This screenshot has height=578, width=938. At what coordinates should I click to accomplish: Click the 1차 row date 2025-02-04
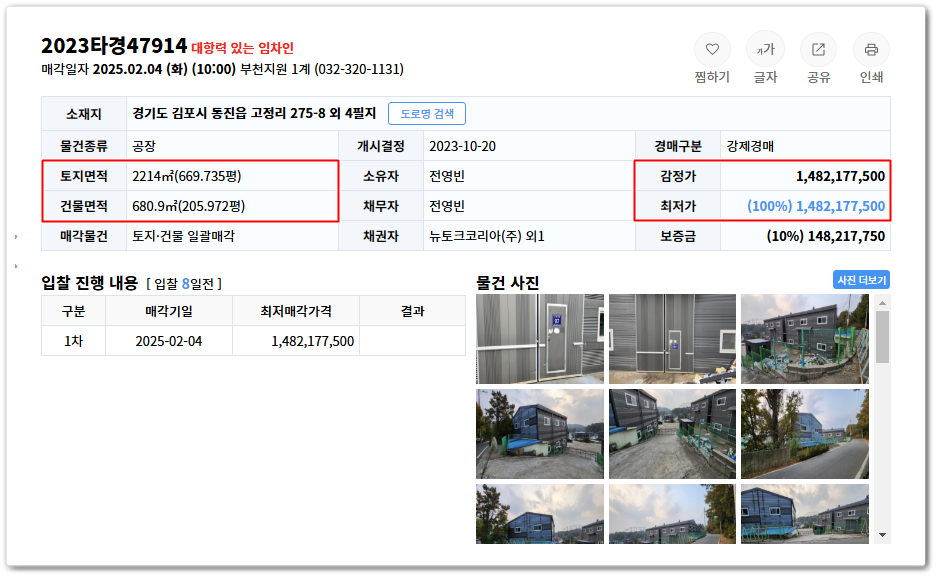(x=169, y=341)
